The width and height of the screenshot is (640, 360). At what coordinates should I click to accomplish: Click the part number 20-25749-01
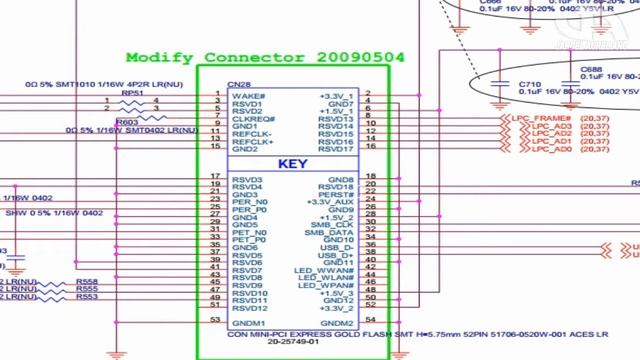(x=293, y=342)
